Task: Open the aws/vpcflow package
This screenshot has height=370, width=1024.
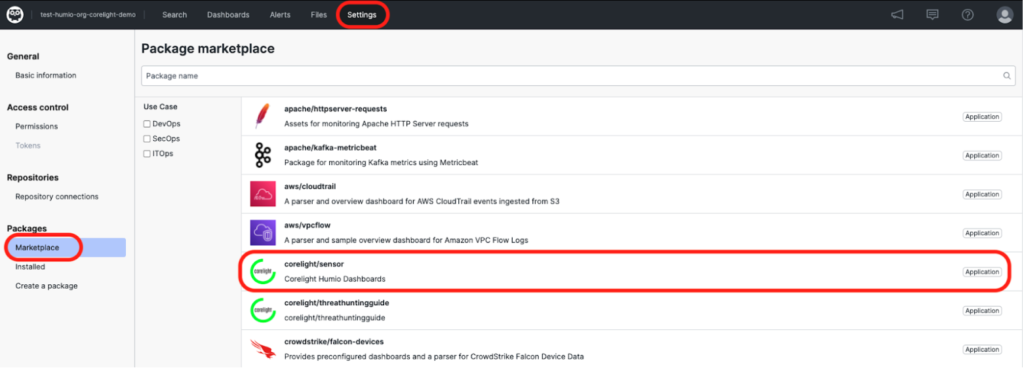Action: click(308, 225)
